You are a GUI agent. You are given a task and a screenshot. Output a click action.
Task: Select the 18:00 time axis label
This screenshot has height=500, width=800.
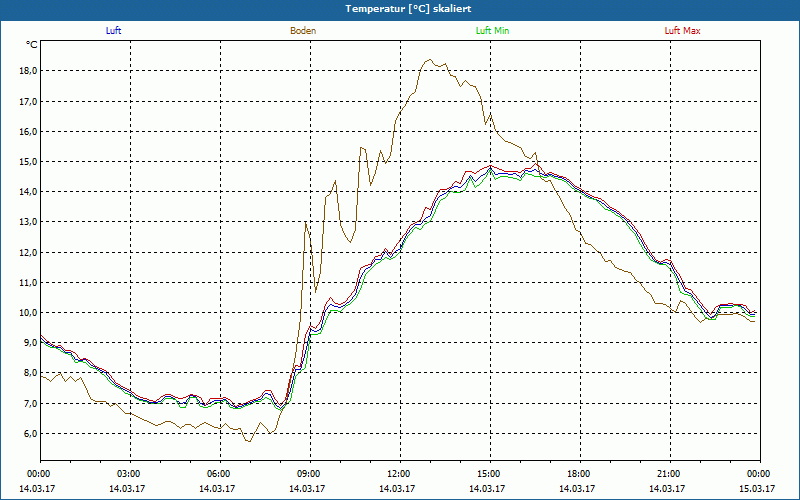pyautogui.click(x=579, y=474)
